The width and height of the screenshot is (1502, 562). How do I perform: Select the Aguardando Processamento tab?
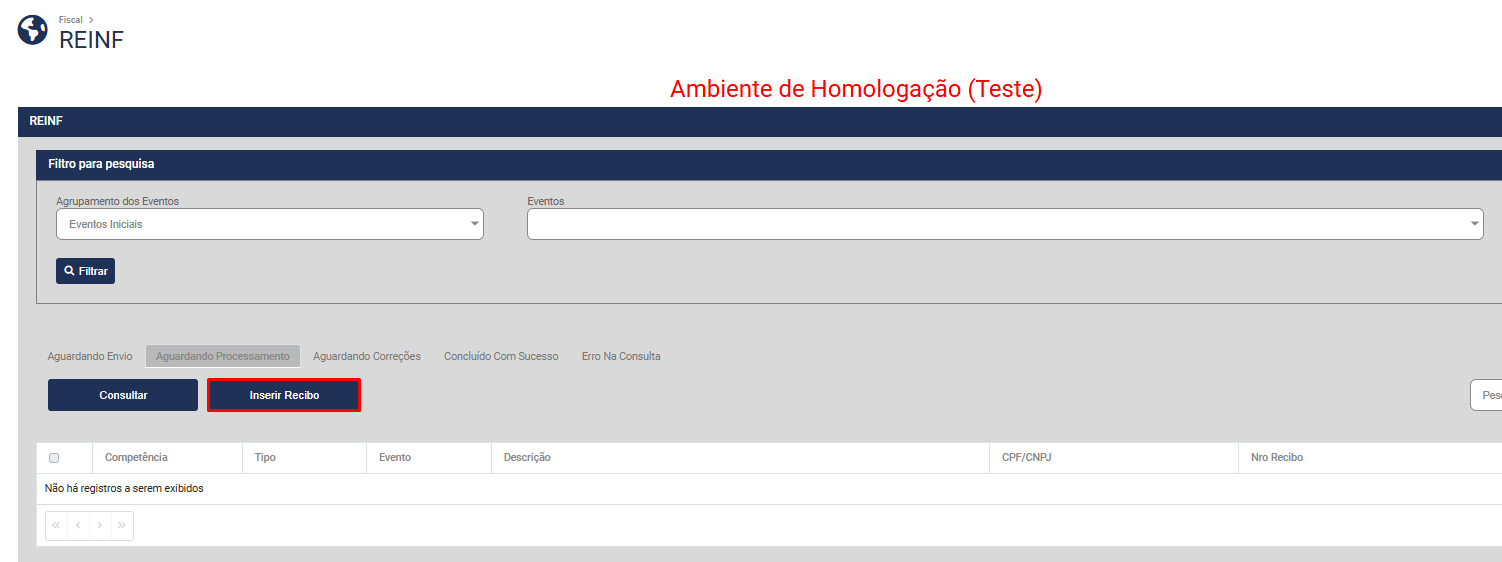223,356
